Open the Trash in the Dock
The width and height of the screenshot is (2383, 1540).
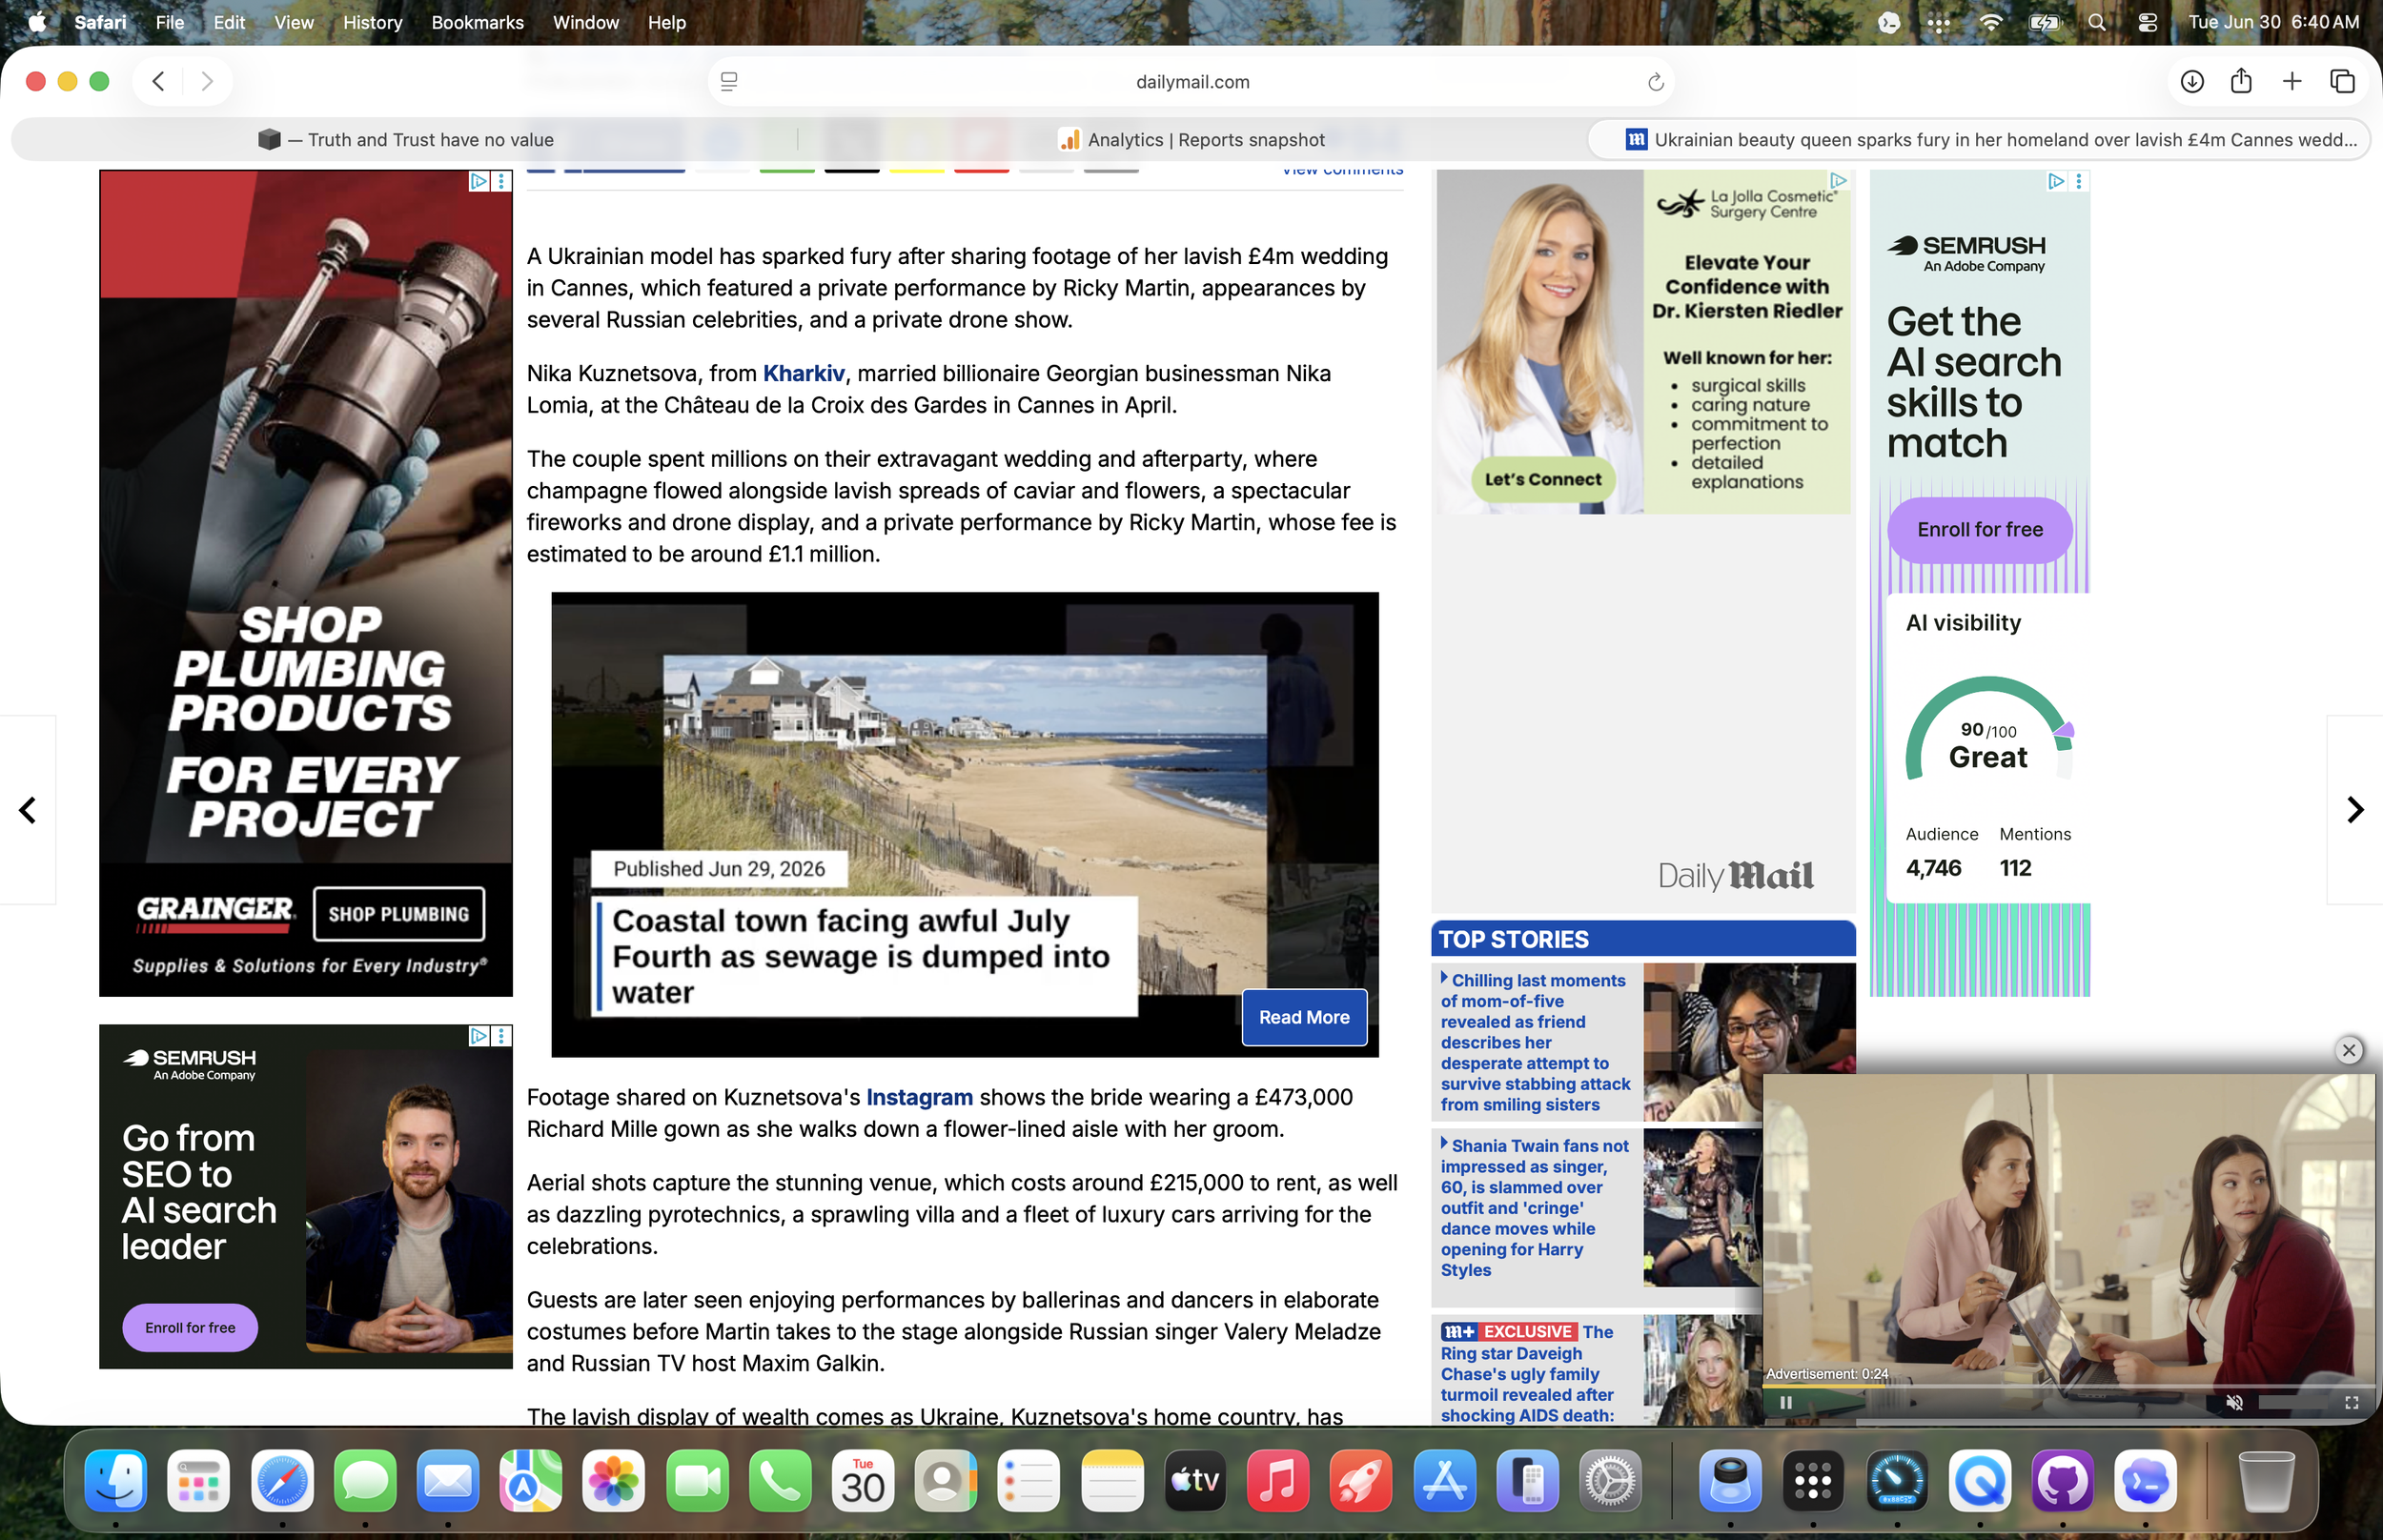[2266, 1481]
